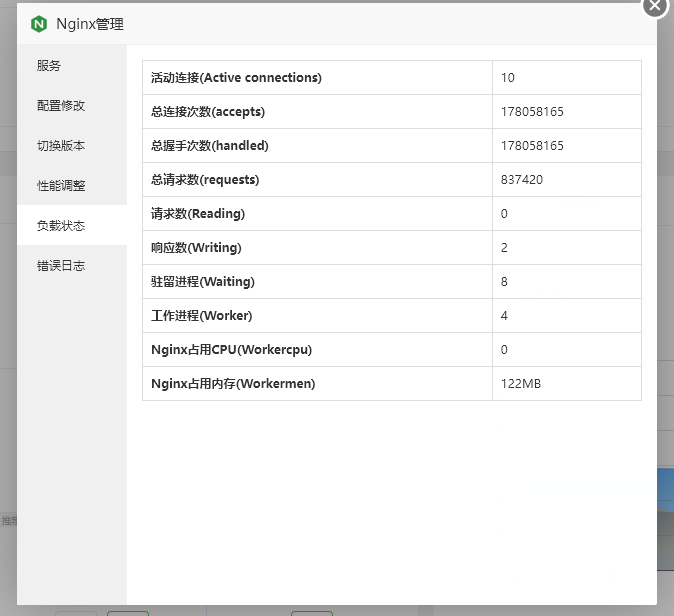Close the Nginx管理 dialog
The width and height of the screenshot is (674, 616).
coord(655,6)
